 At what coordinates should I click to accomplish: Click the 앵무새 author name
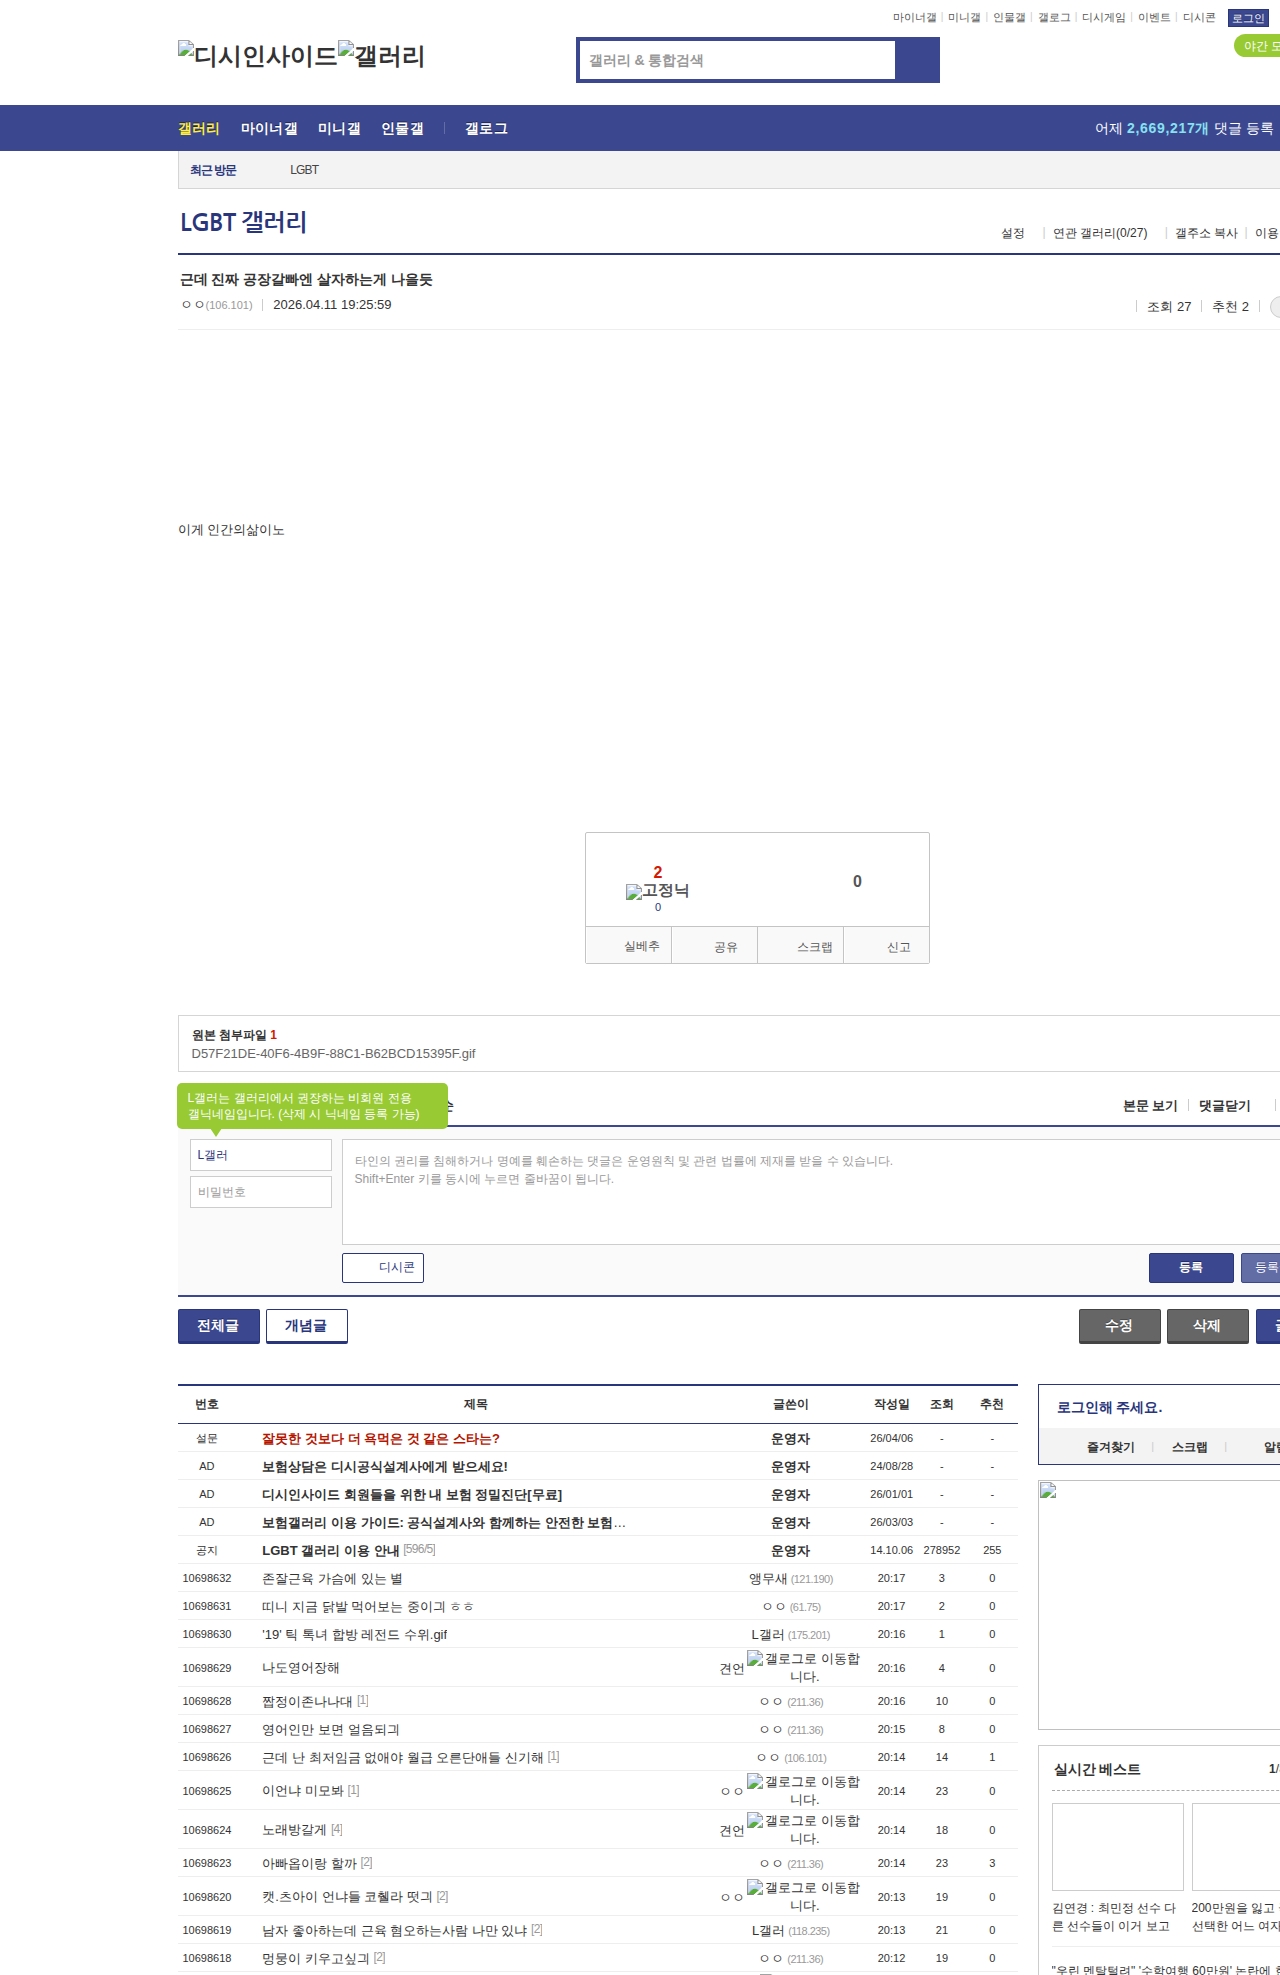click(x=768, y=1579)
